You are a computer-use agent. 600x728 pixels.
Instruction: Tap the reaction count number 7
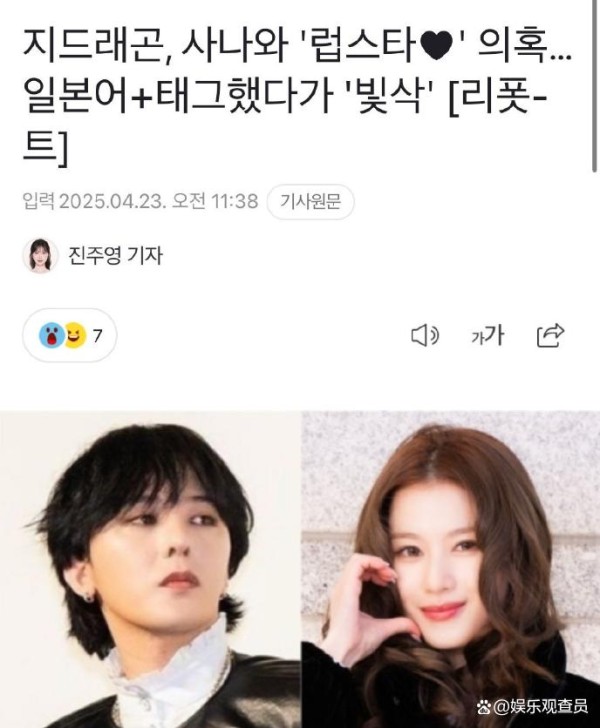point(97,336)
